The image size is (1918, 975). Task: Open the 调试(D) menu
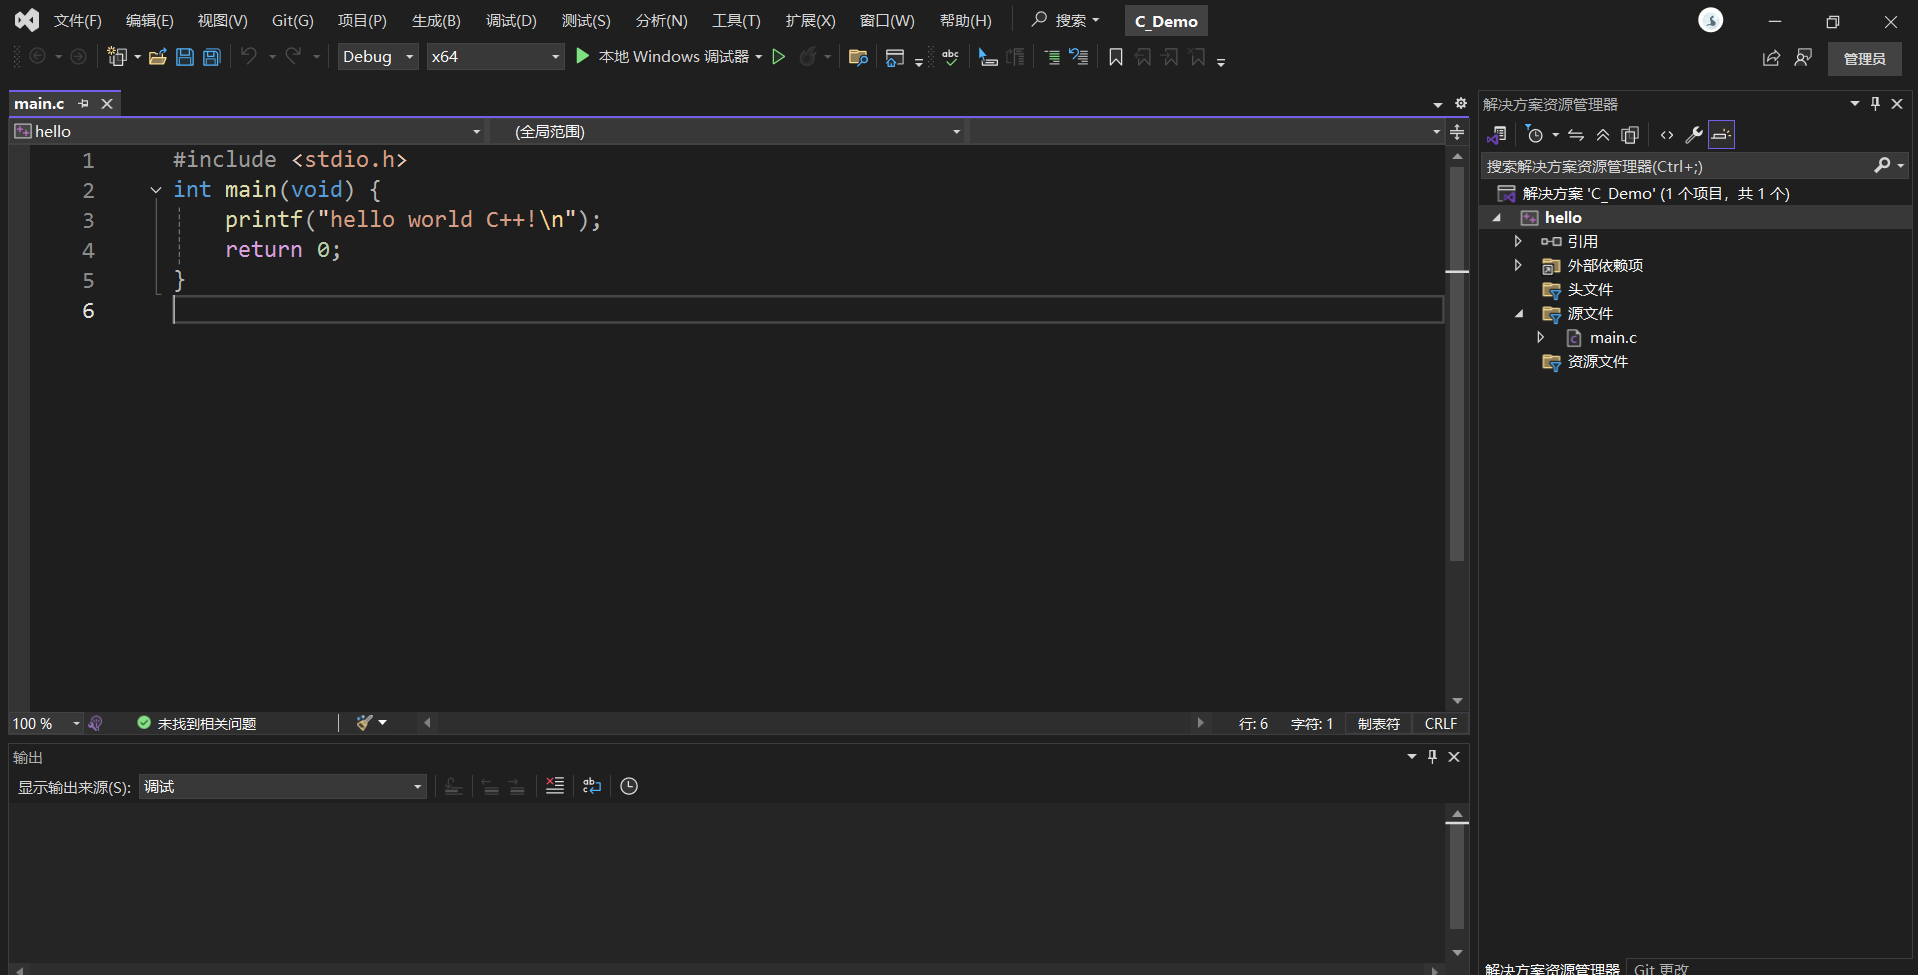(x=511, y=21)
